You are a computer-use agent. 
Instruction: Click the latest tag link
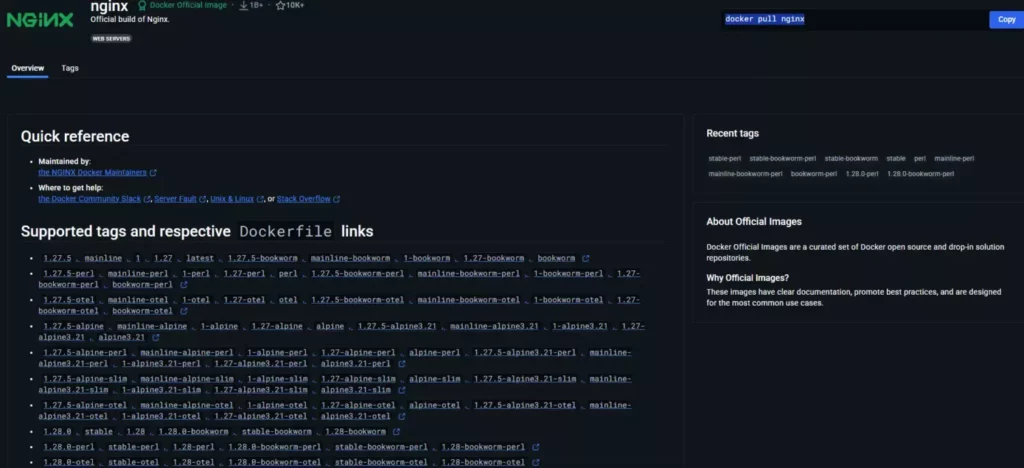pyautogui.click(x=200, y=258)
